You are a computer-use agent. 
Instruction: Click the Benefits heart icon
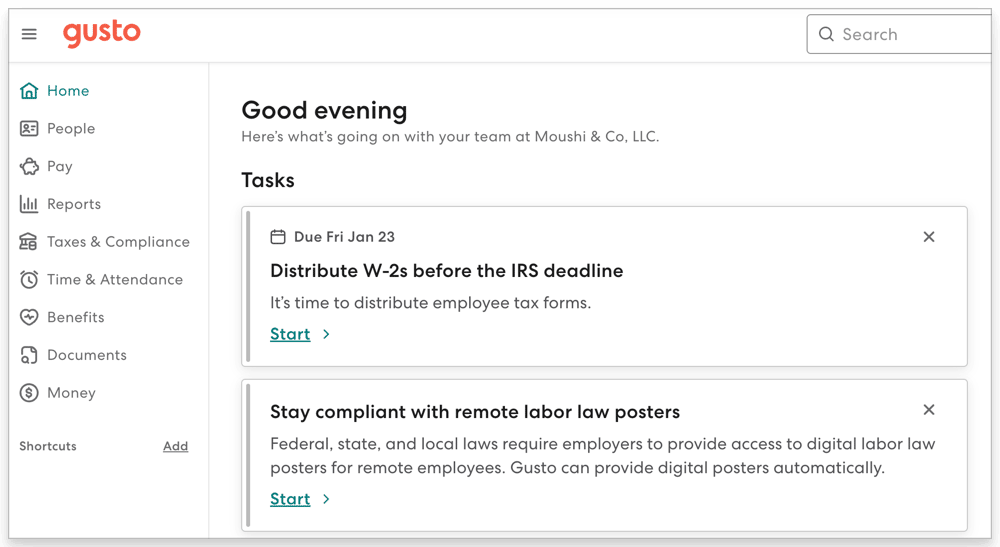point(29,317)
